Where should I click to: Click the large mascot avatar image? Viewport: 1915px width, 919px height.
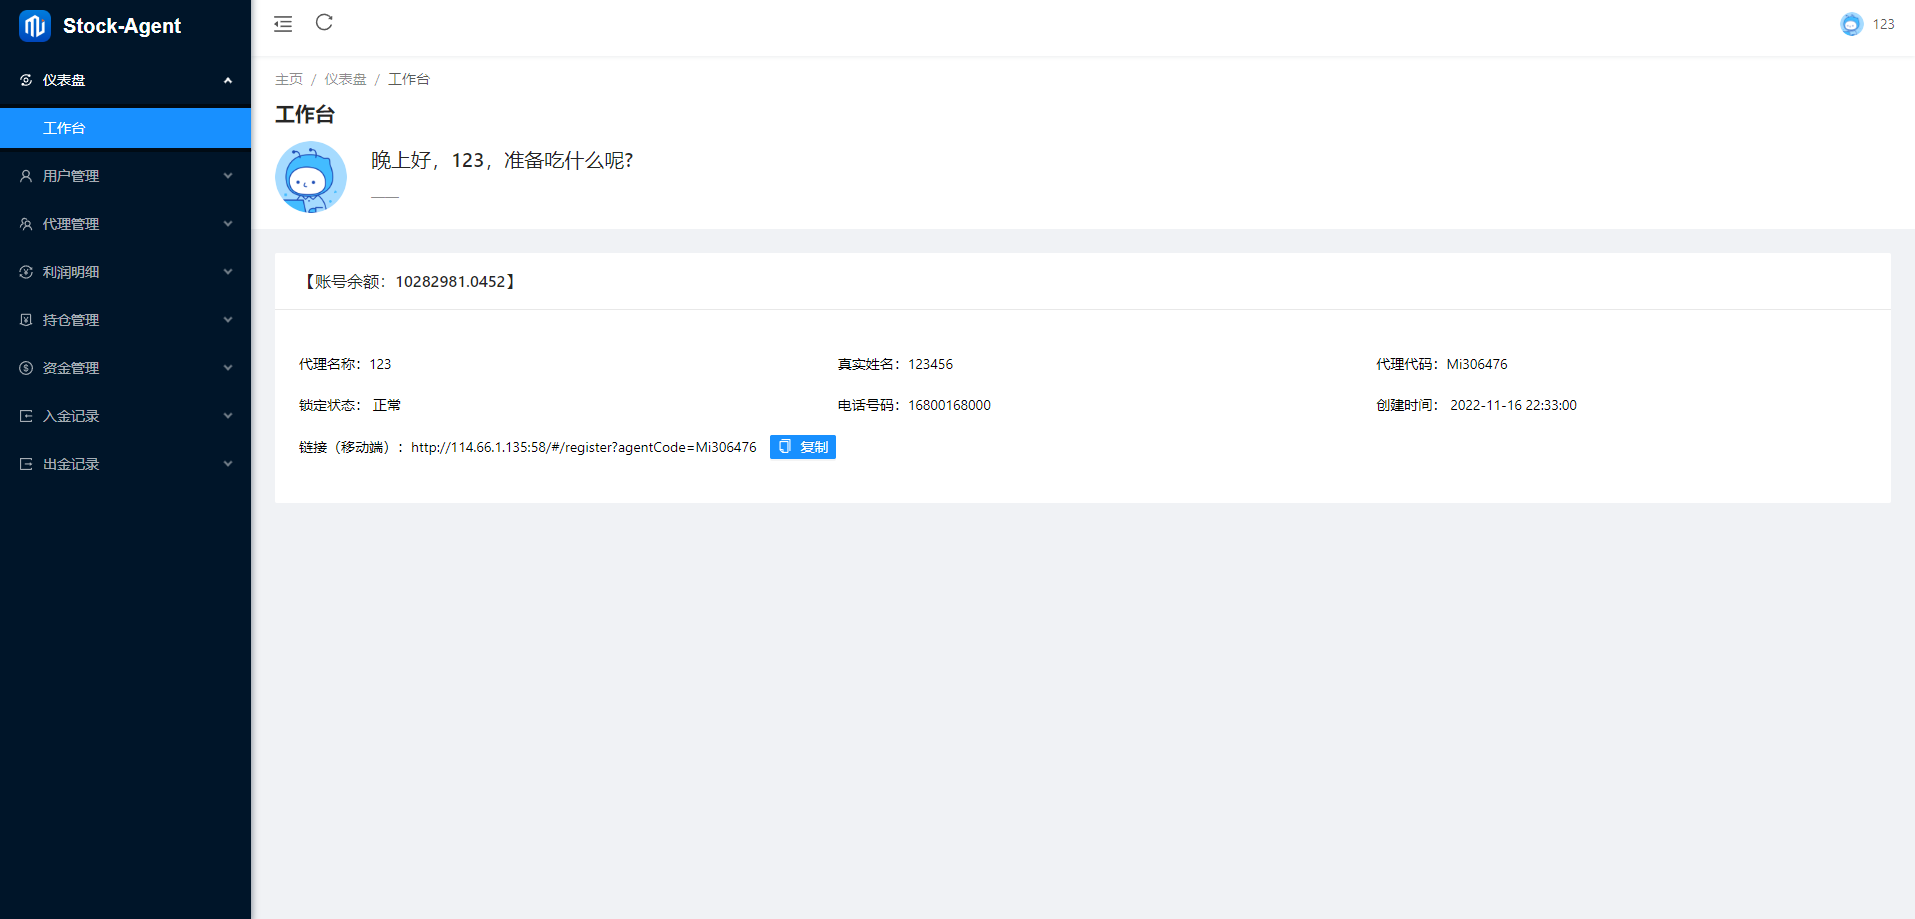(x=311, y=177)
